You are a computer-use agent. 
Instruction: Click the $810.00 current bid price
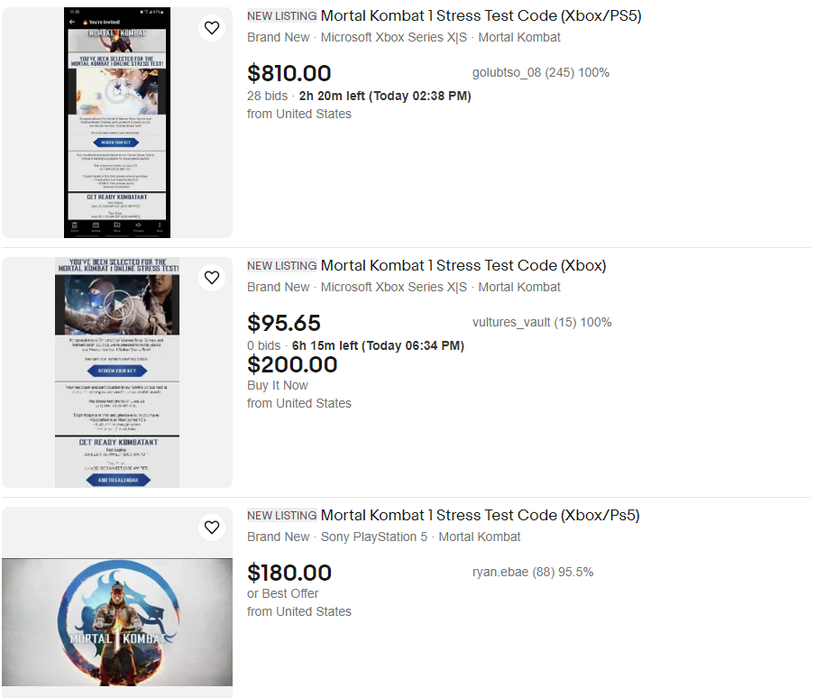(x=289, y=73)
